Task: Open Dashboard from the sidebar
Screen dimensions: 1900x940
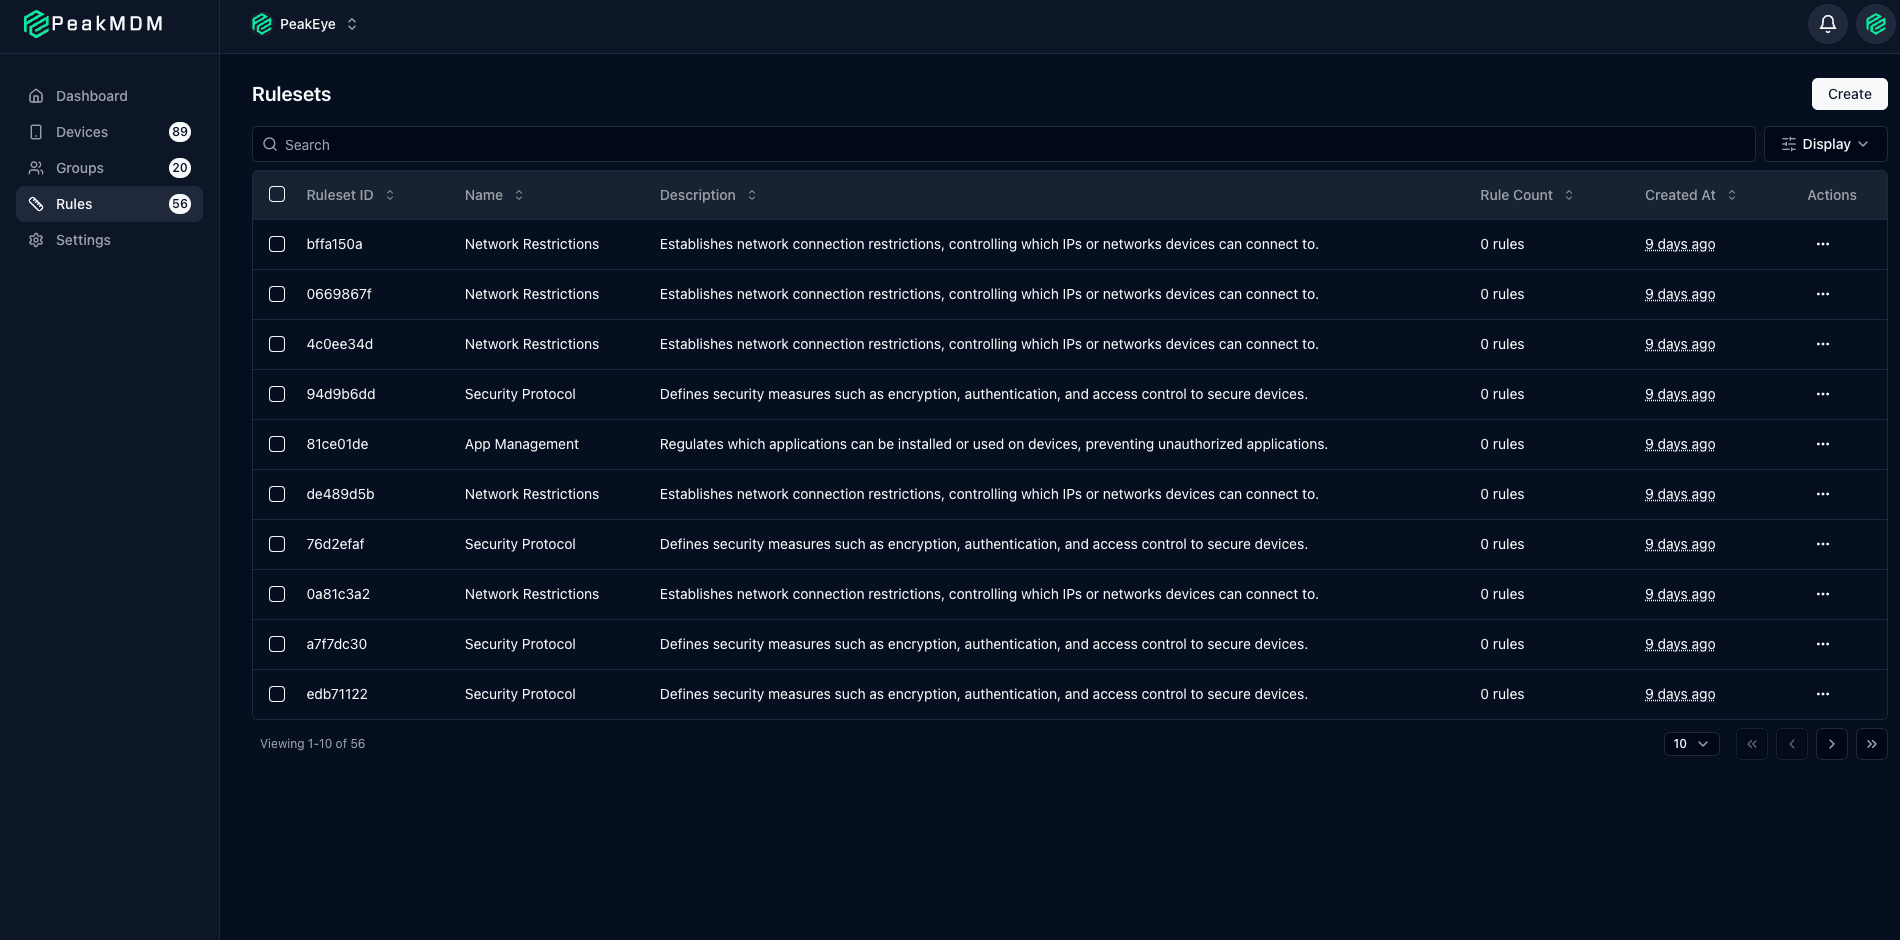Action: coord(109,96)
